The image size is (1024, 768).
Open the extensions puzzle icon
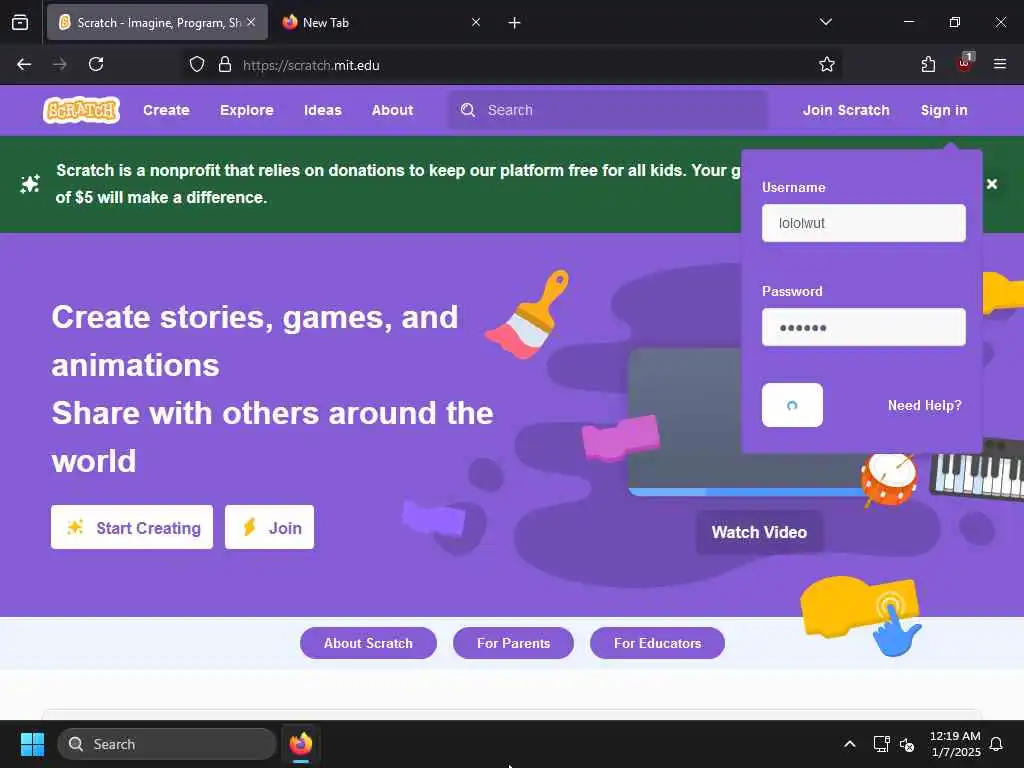929,65
